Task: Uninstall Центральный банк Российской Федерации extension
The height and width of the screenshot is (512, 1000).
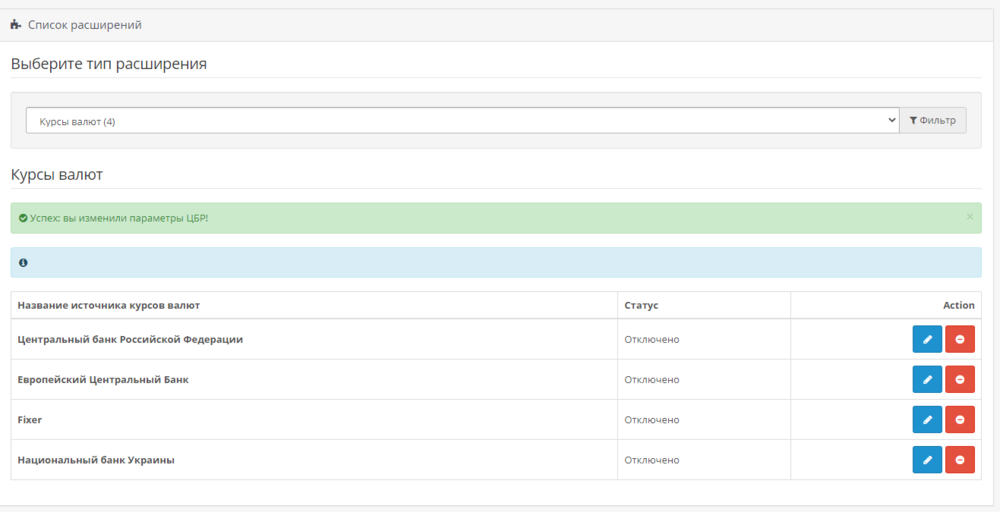Action: [x=959, y=340]
